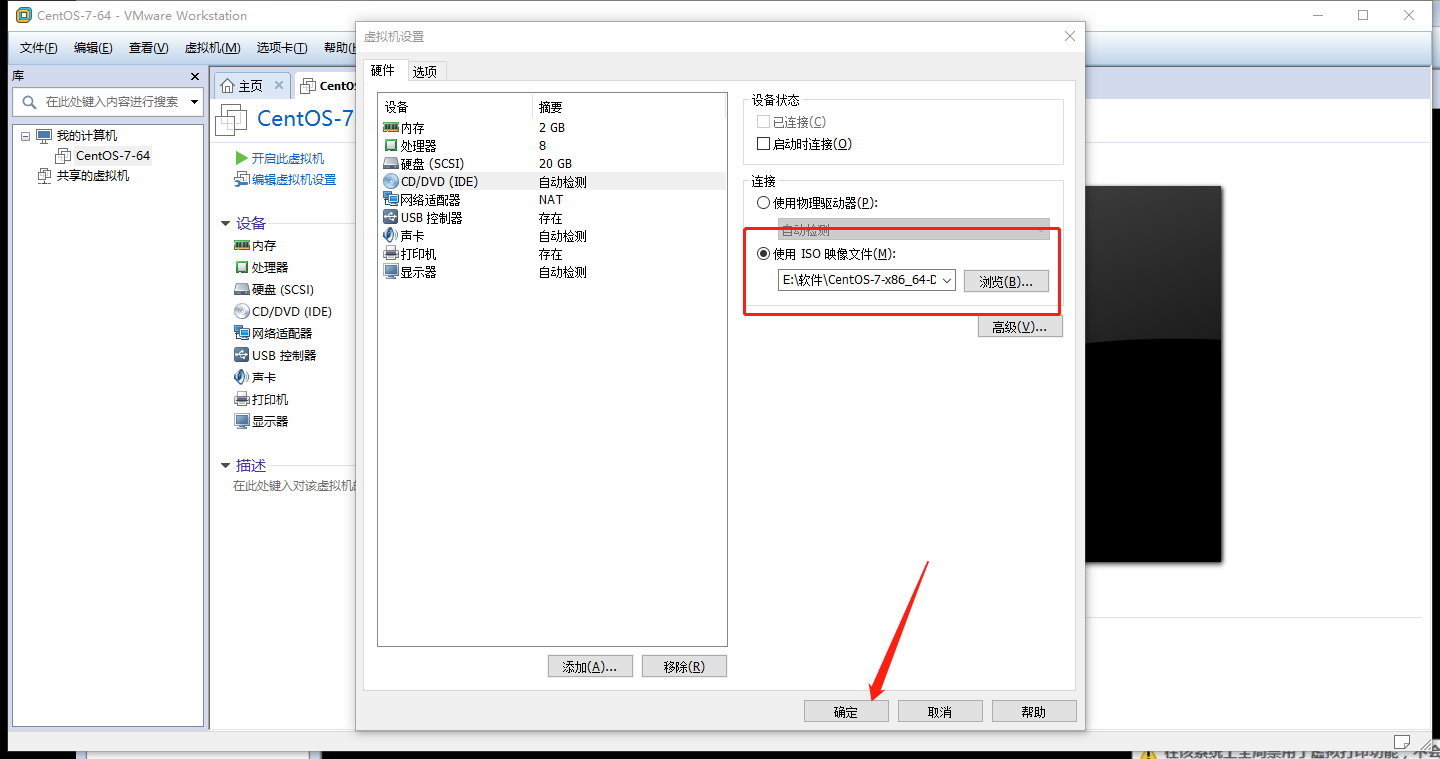Select the 网络适配器 icon in settings dialog list
Screen dimensions: 1440x759
point(391,200)
